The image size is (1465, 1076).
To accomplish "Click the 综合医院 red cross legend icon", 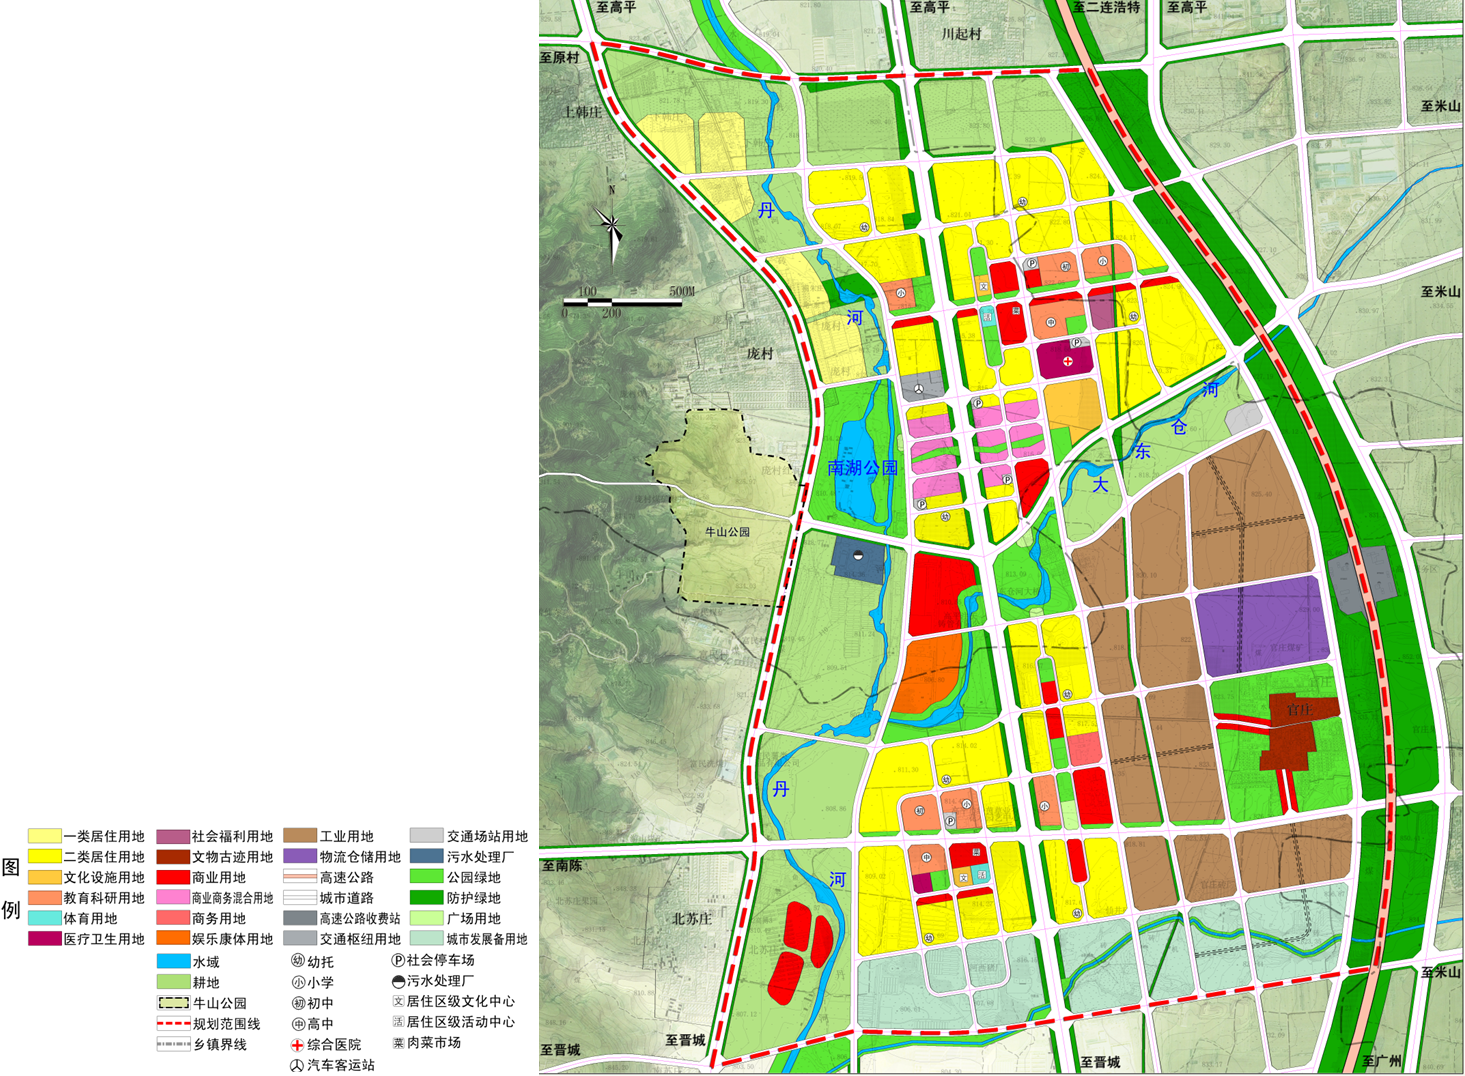I will pyautogui.click(x=297, y=1045).
